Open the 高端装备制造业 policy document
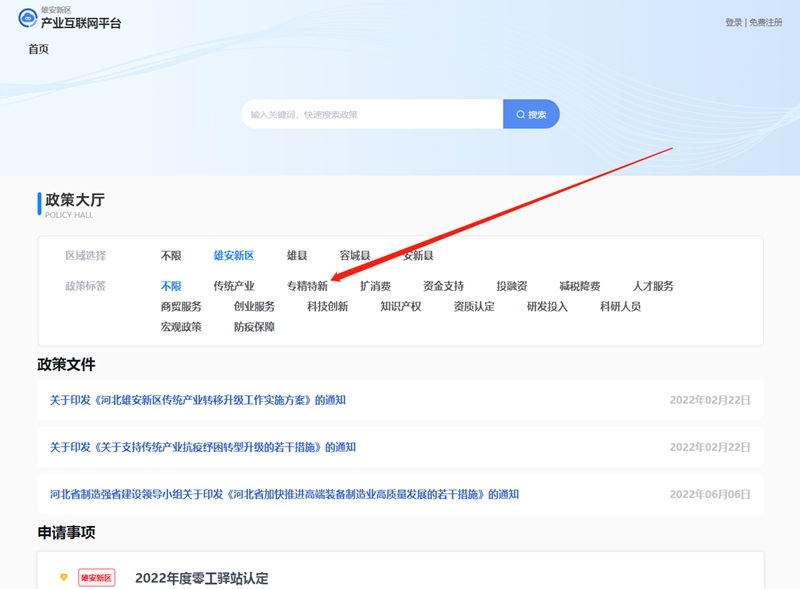 pyautogui.click(x=284, y=494)
